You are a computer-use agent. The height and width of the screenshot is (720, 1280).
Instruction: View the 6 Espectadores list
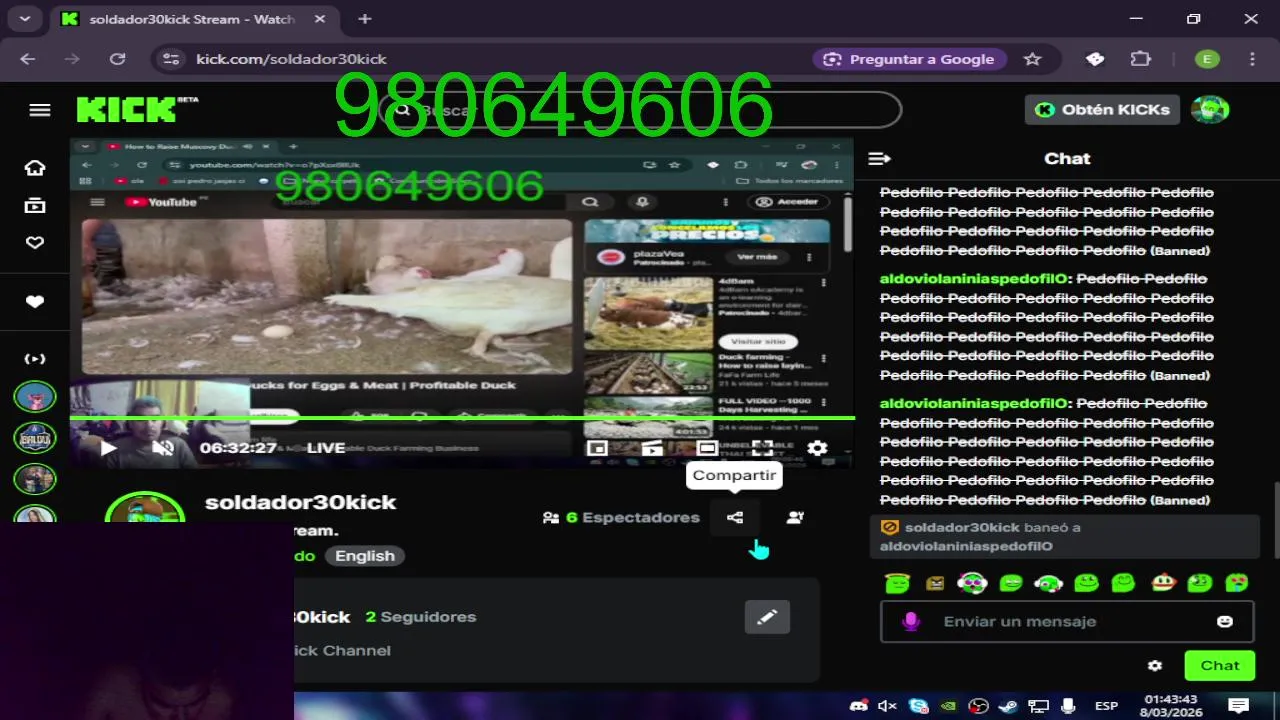coord(620,517)
